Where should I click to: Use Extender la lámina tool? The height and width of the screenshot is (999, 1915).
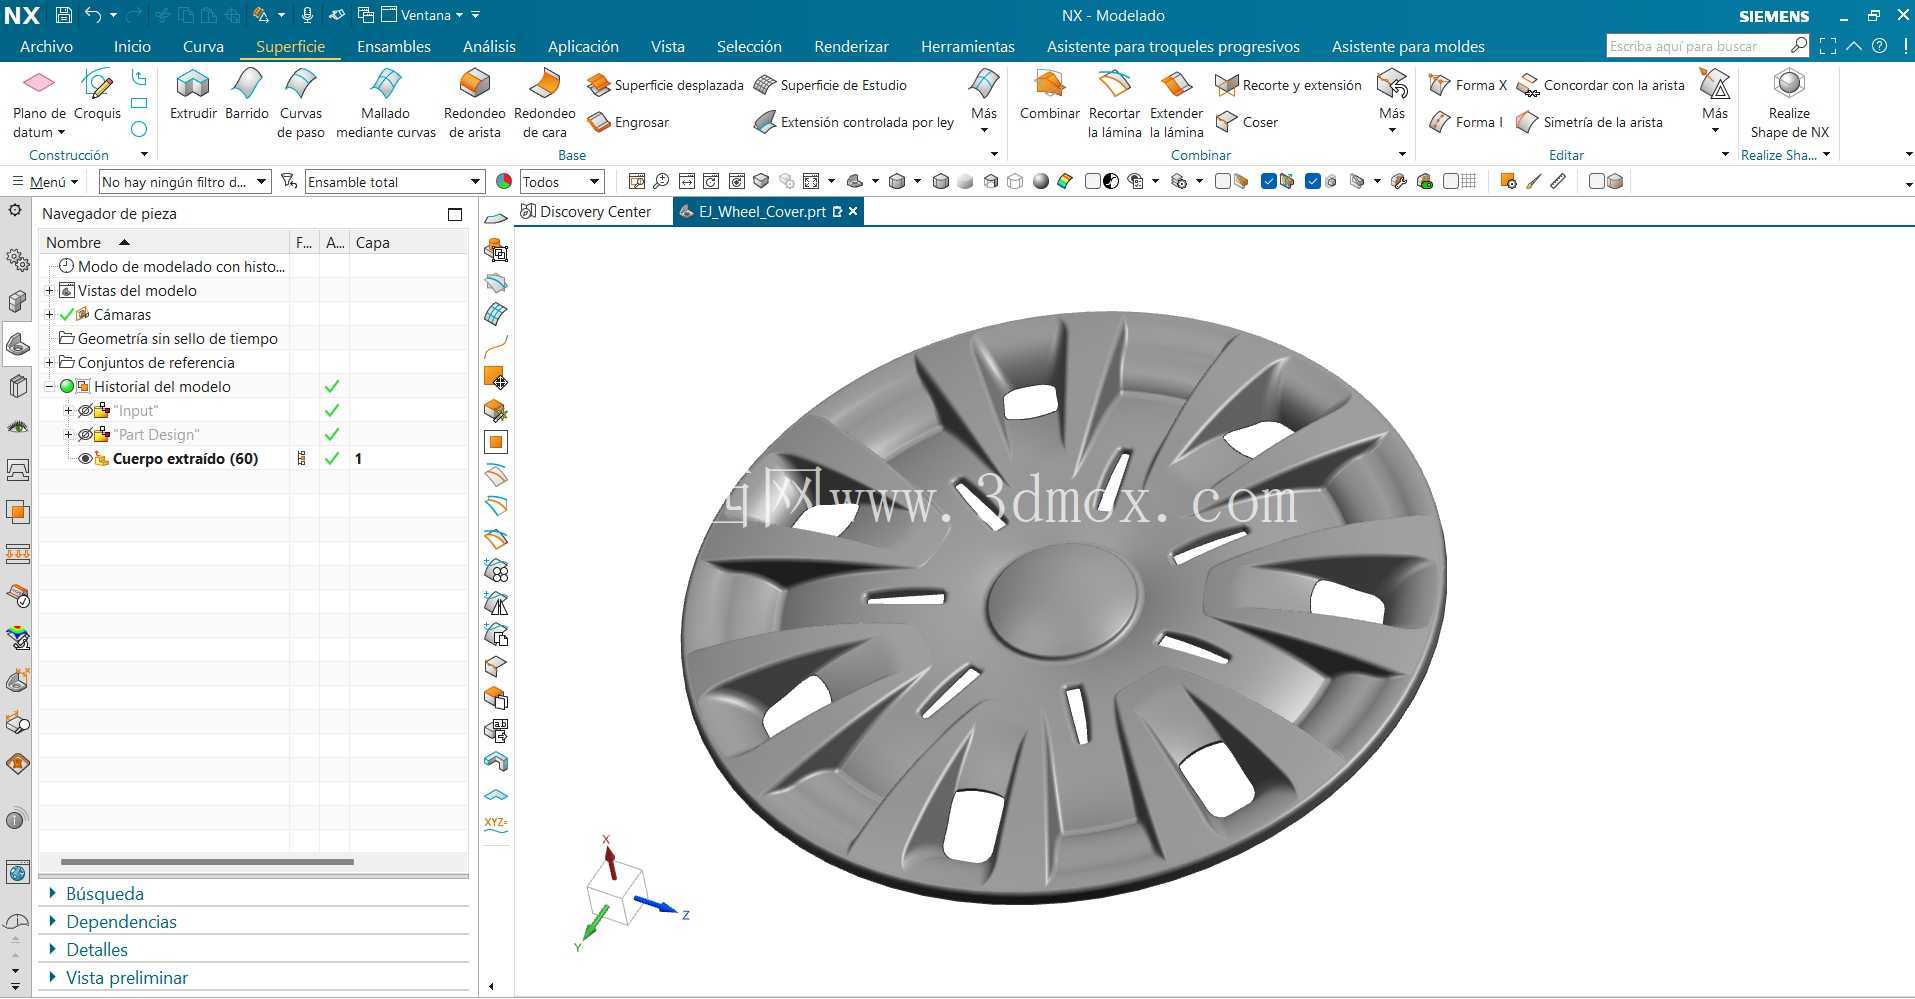[1176, 104]
